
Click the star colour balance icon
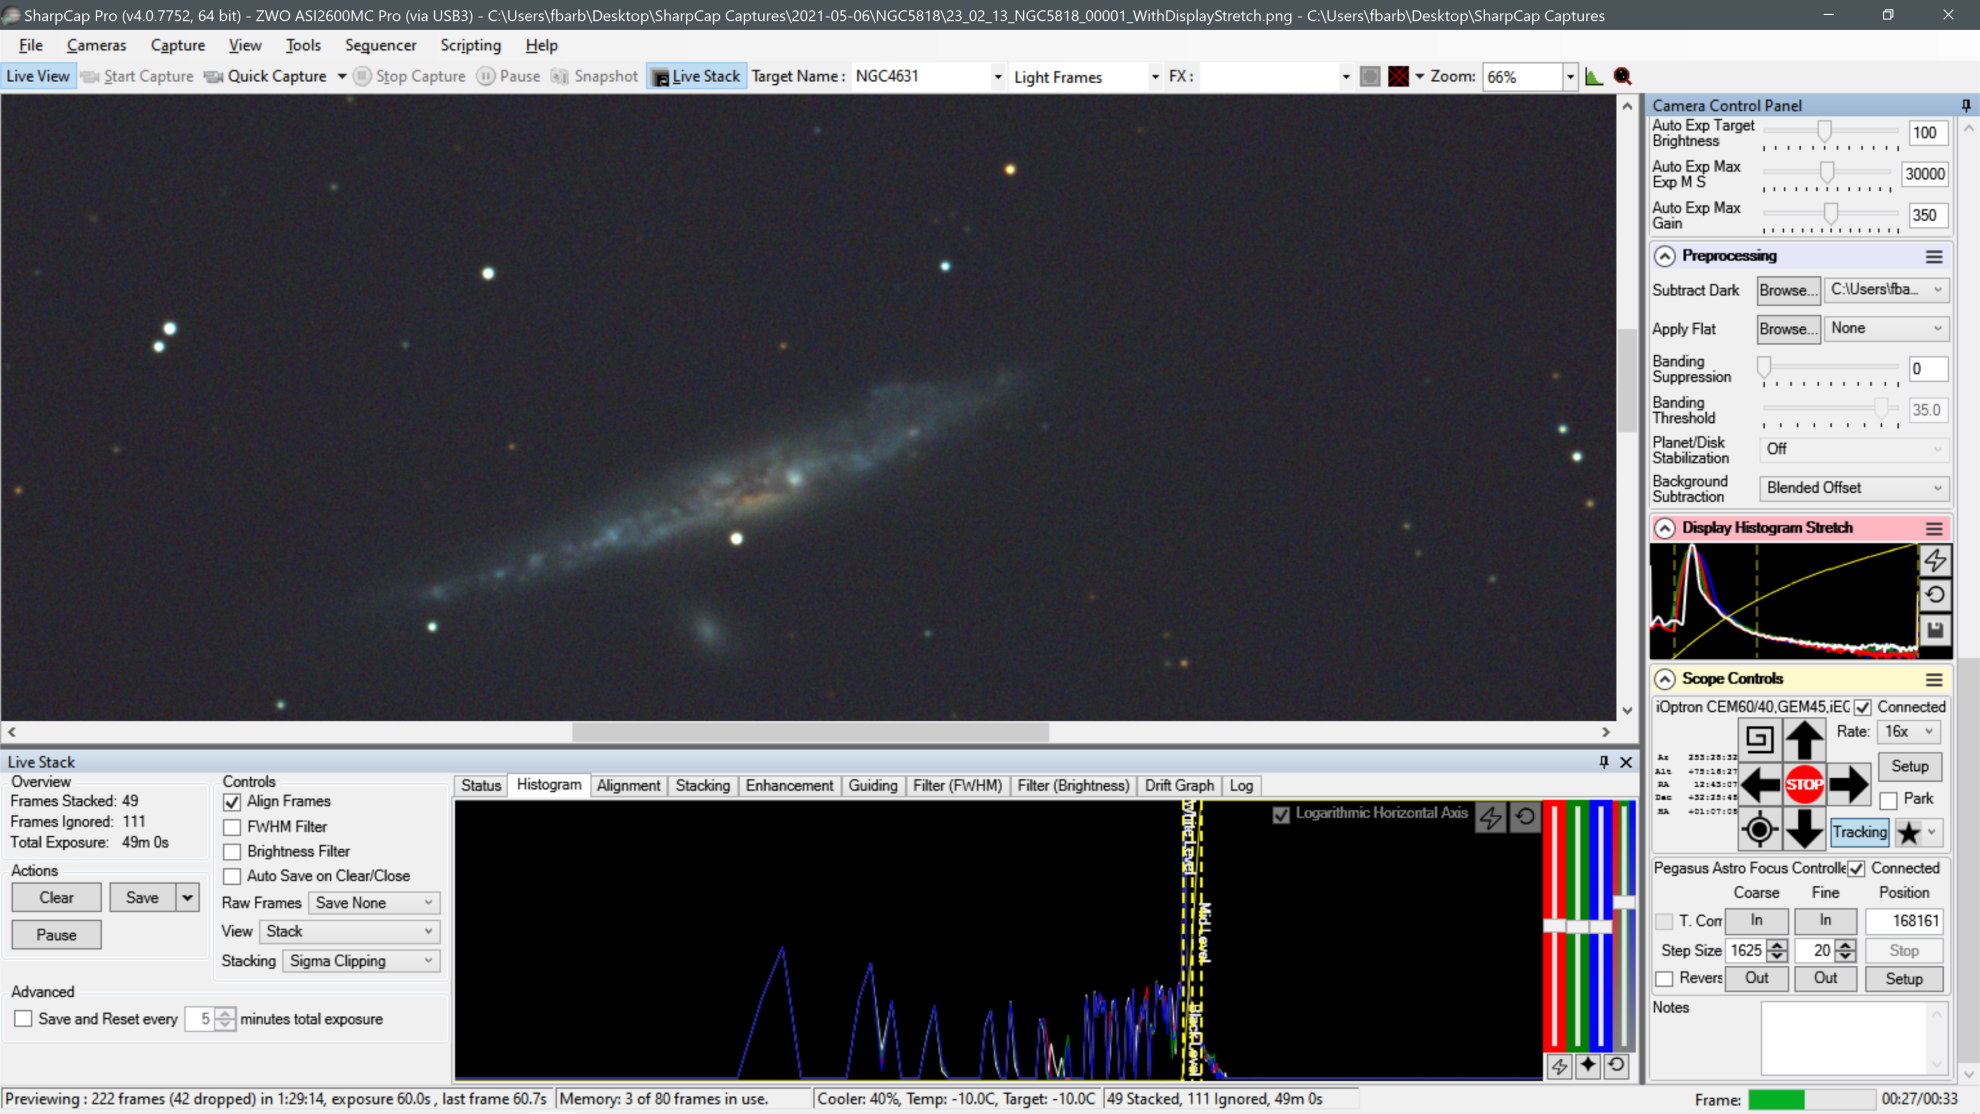click(1588, 1066)
